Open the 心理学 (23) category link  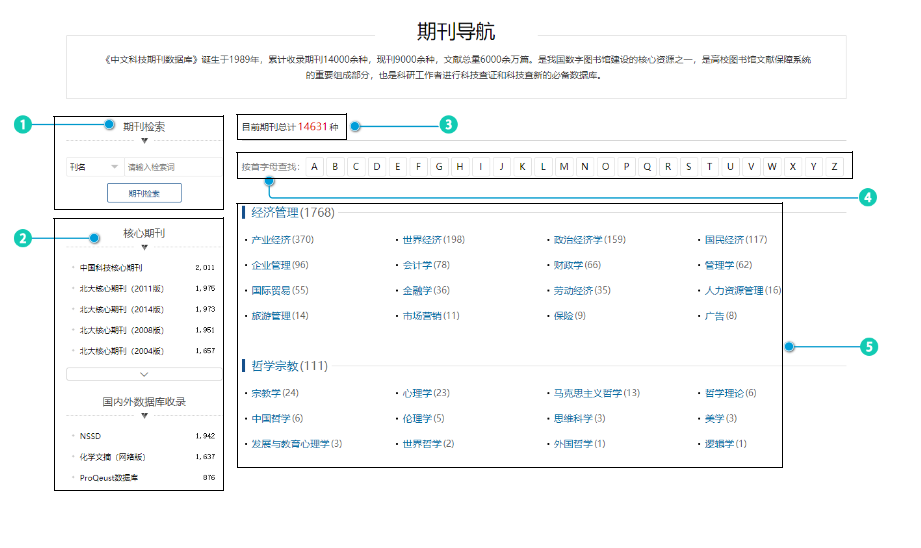pos(425,393)
